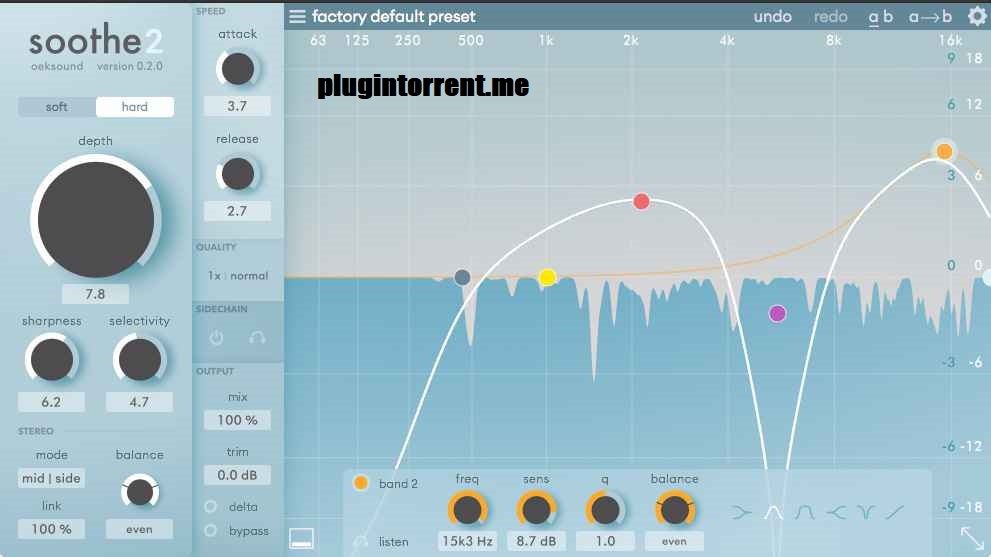Image resolution: width=991 pixels, height=557 pixels.
Task: Open the hamburger preset menu
Action: (297, 16)
